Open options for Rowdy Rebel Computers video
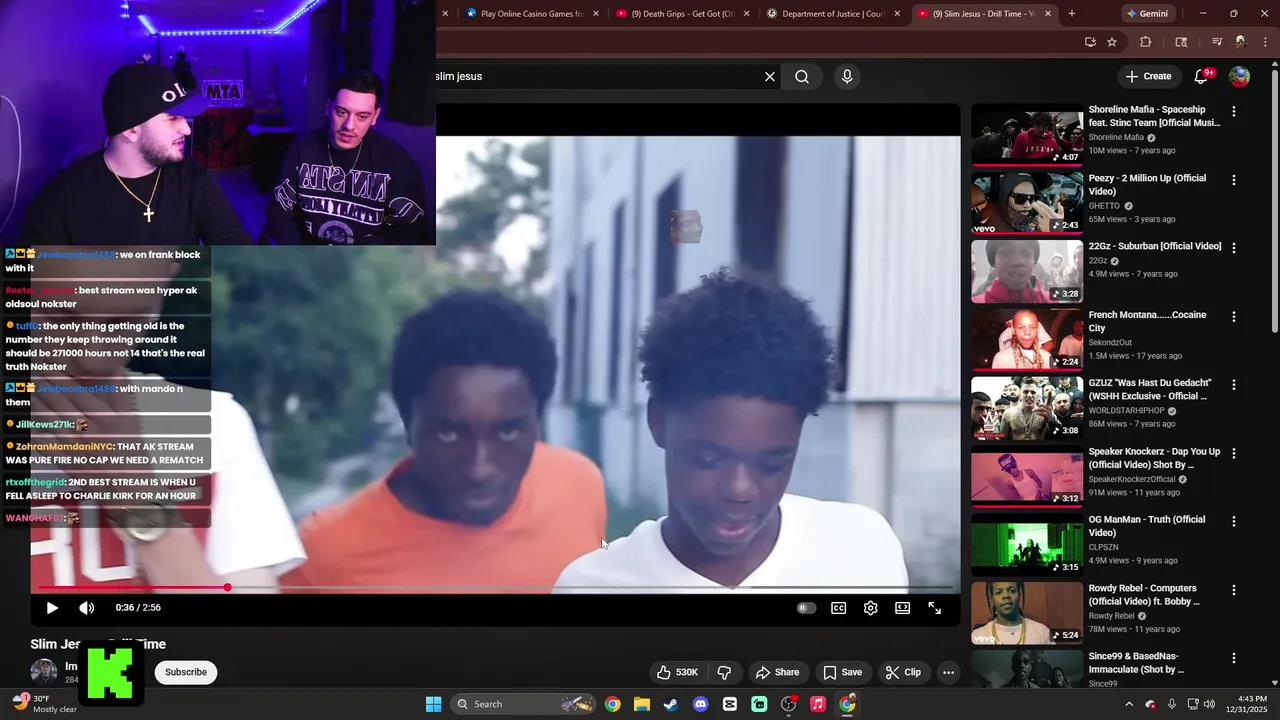The height and width of the screenshot is (720, 1280). [x=1233, y=590]
